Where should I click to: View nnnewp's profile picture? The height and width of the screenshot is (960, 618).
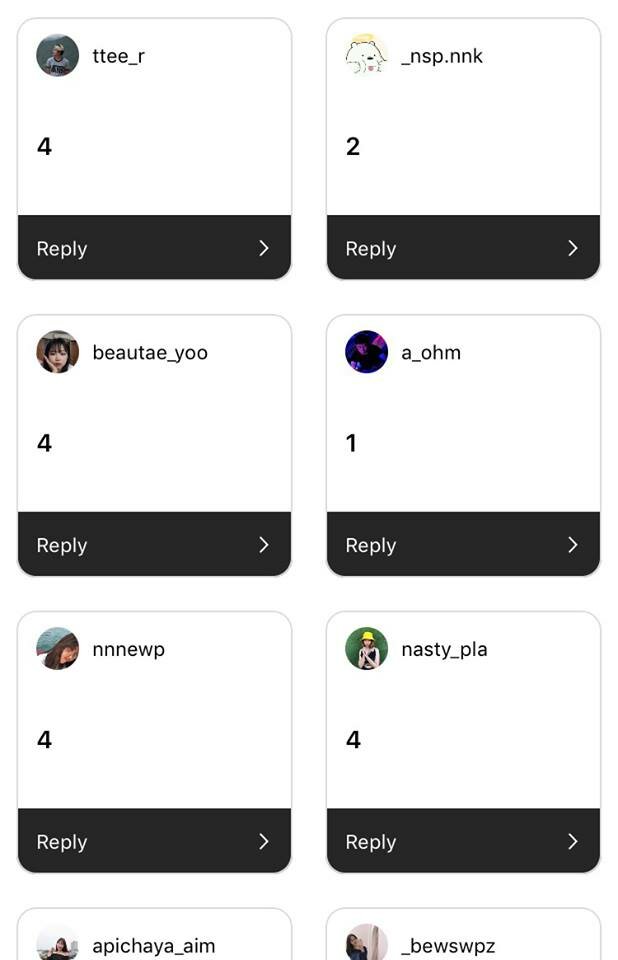(x=57, y=649)
